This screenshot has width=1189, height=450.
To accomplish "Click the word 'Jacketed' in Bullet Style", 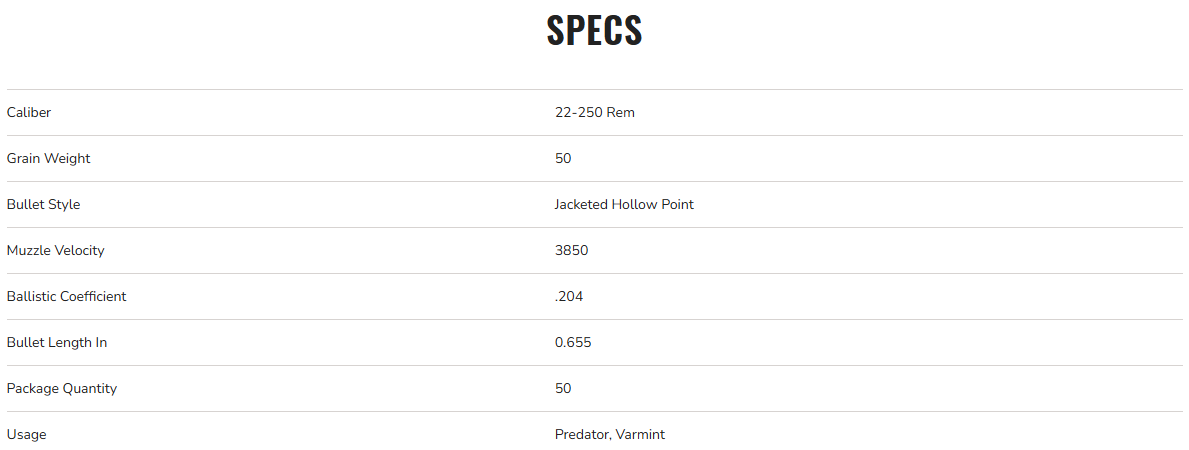I will tap(581, 204).
